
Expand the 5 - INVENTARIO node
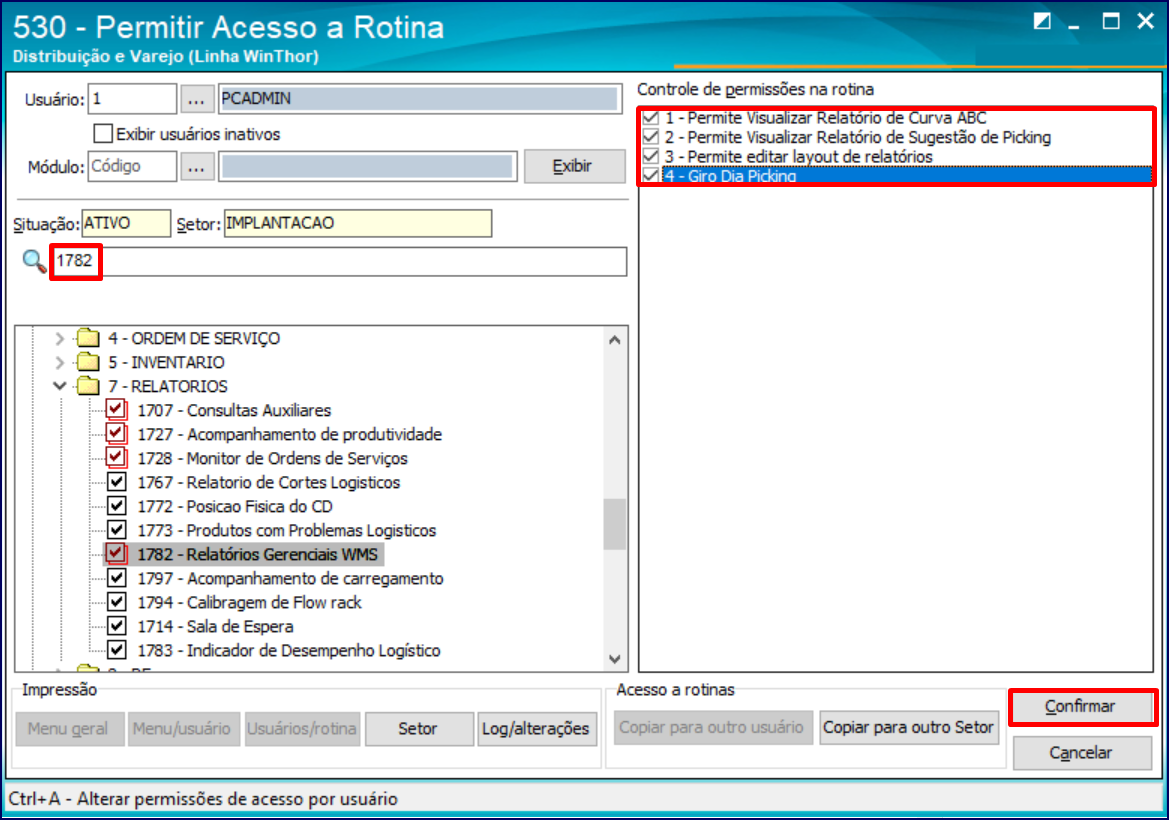click(60, 362)
